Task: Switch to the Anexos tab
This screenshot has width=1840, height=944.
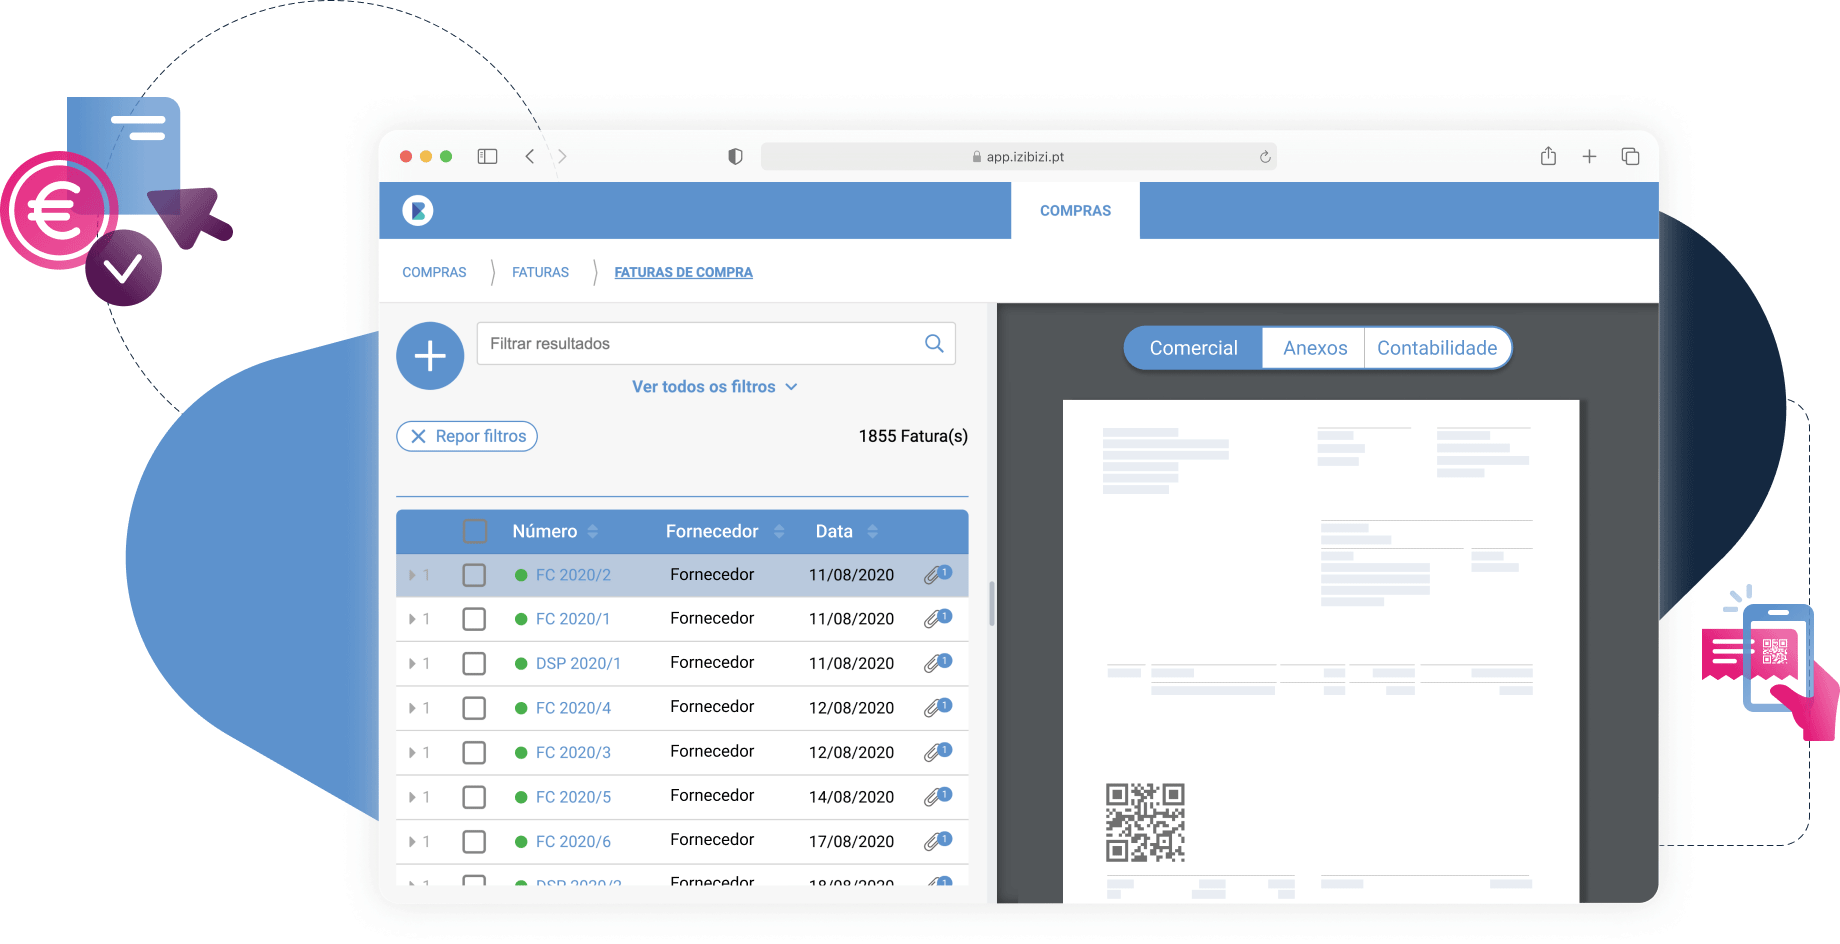Action: pyautogui.click(x=1314, y=348)
